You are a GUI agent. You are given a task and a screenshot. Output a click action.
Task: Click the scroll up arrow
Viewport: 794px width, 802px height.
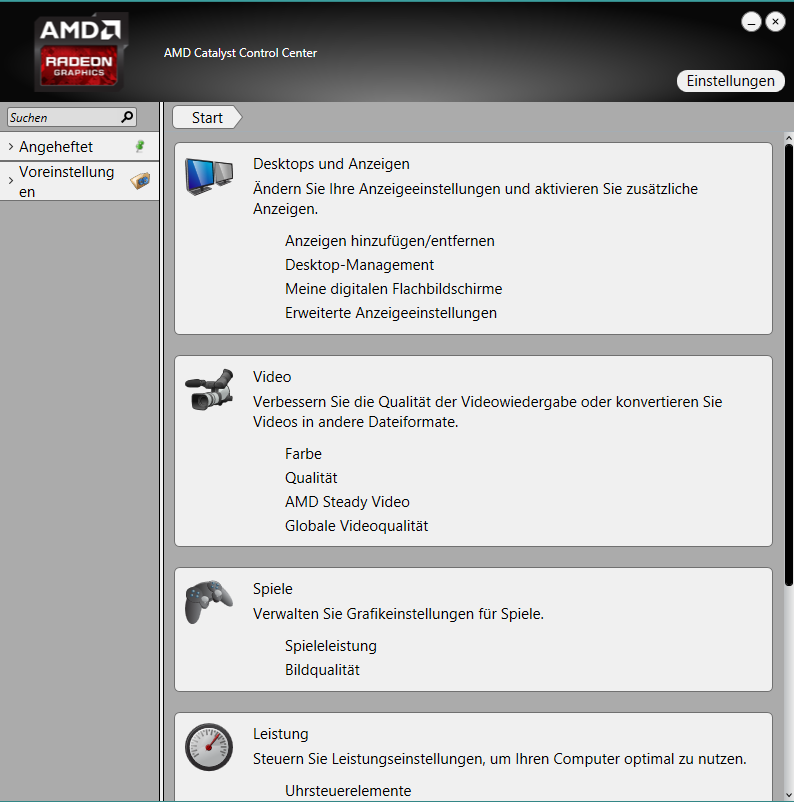coord(789,138)
